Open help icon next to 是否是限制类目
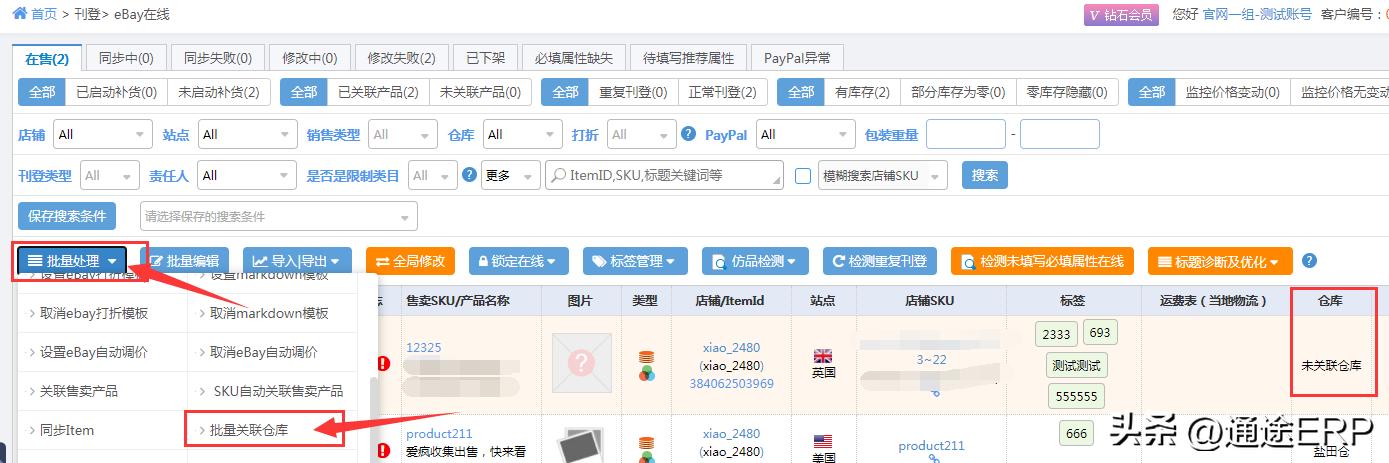Image resolution: width=1389 pixels, height=463 pixels. [469, 175]
